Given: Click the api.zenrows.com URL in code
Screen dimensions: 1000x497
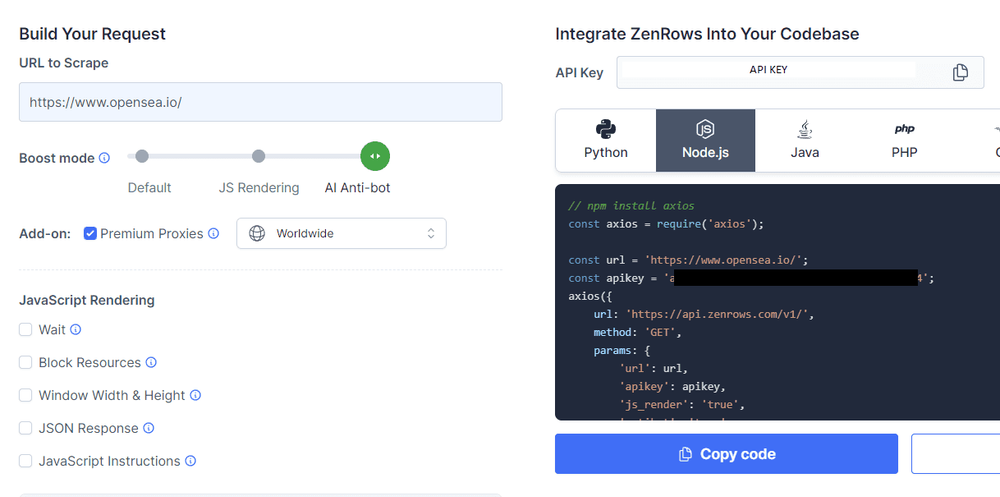Looking at the screenshot, I should 719,315.
